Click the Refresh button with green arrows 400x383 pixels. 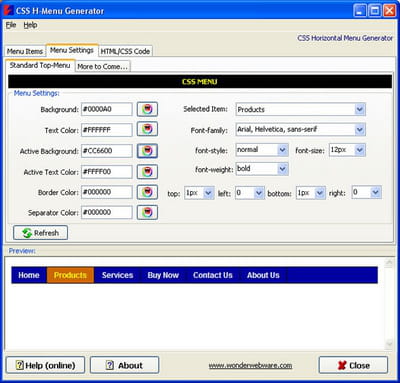point(40,233)
